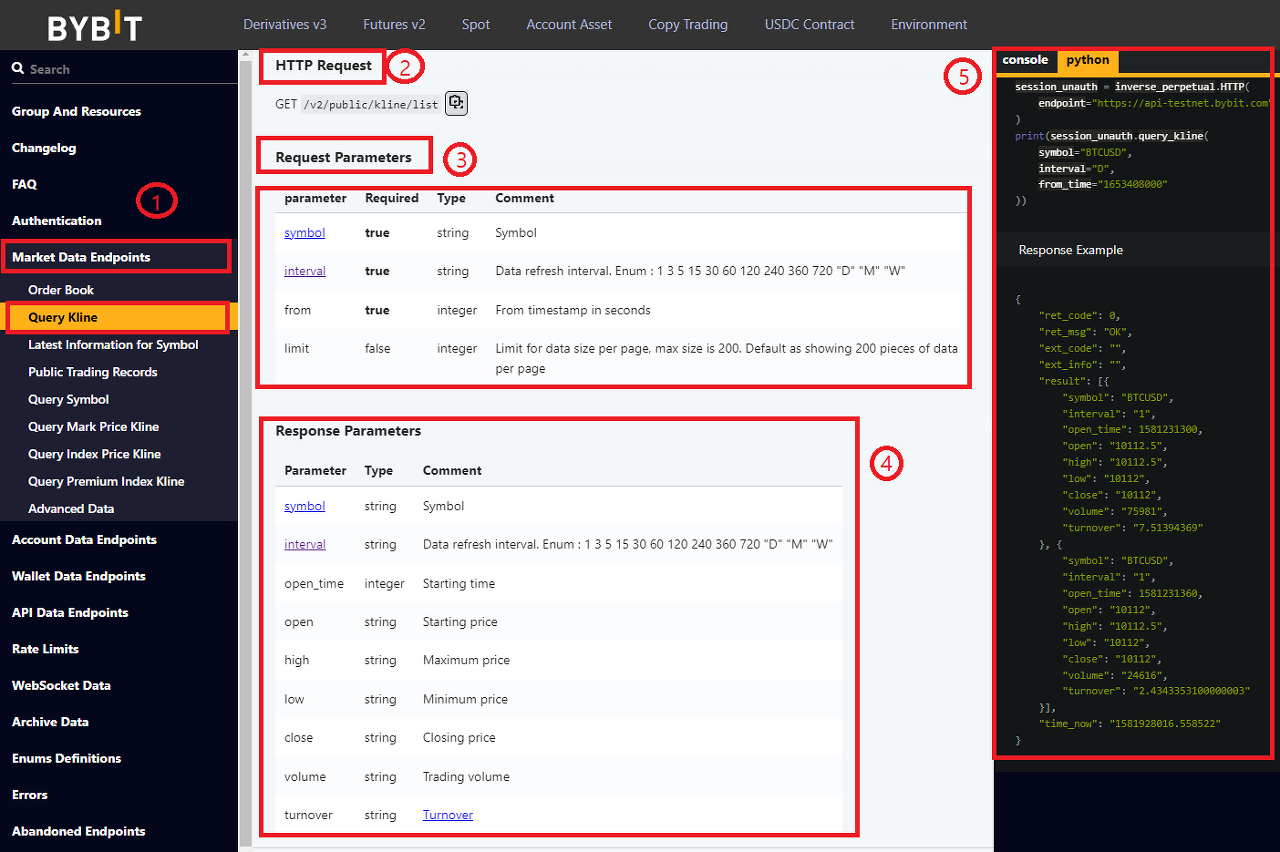Open USDC Contract docs
This screenshot has width=1280, height=852.
pos(810,24)
